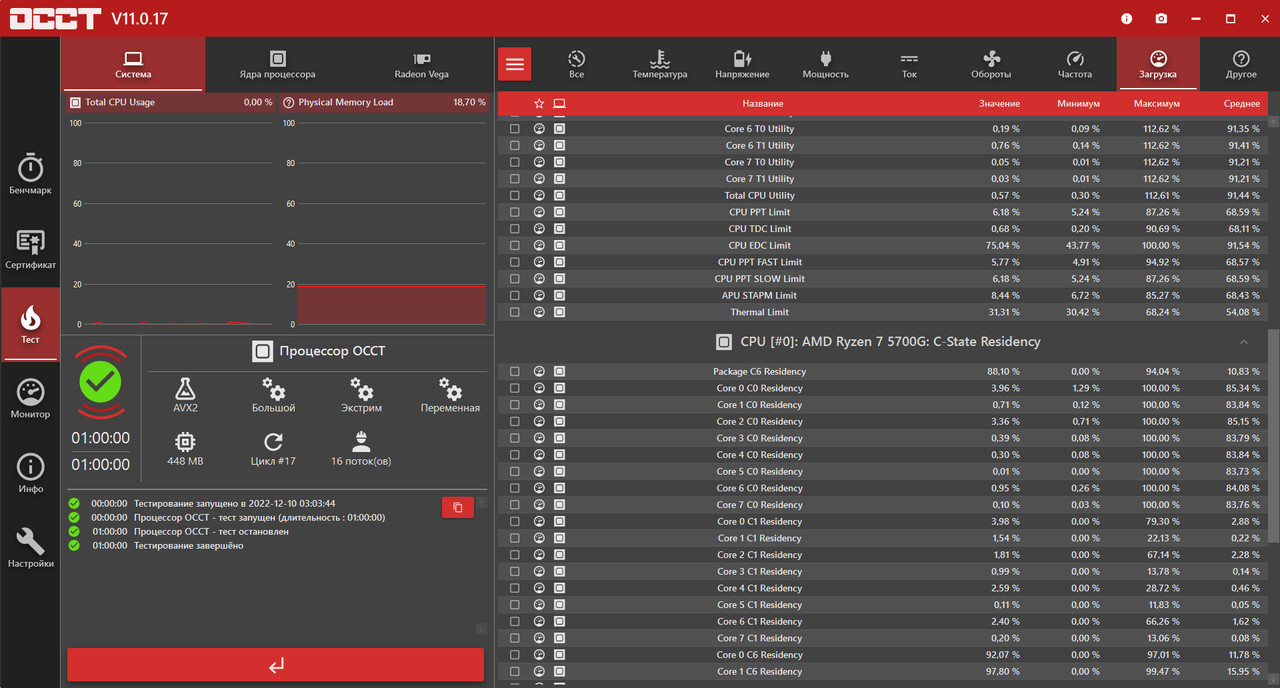This screenshot has height=688, width=1280.
Task: Select log entry Тестирование завершёно
Action: 189,545
